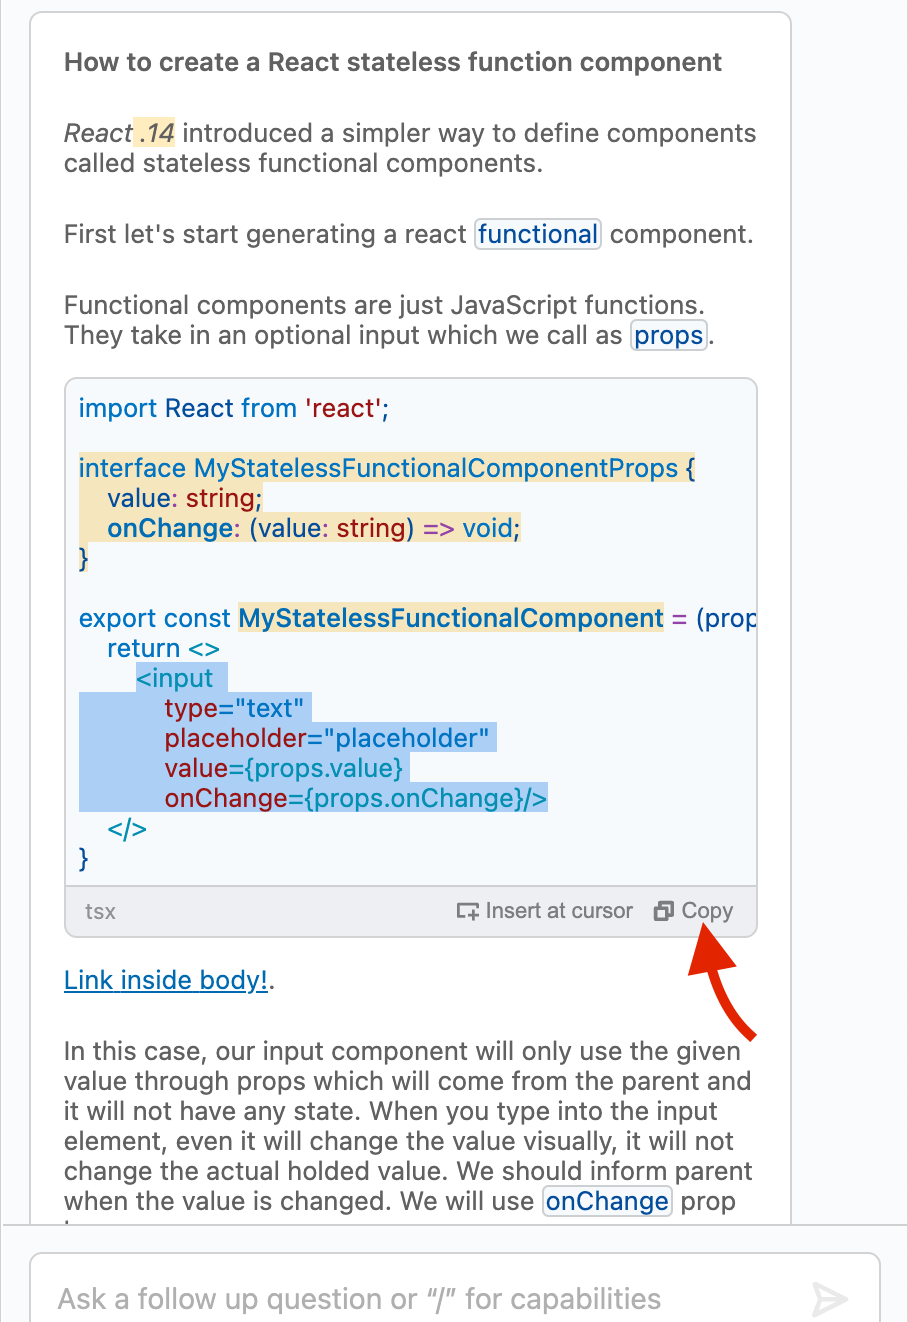Click the 'type="text"' code line
908x1322 pixels.
(x=234, y=708)
